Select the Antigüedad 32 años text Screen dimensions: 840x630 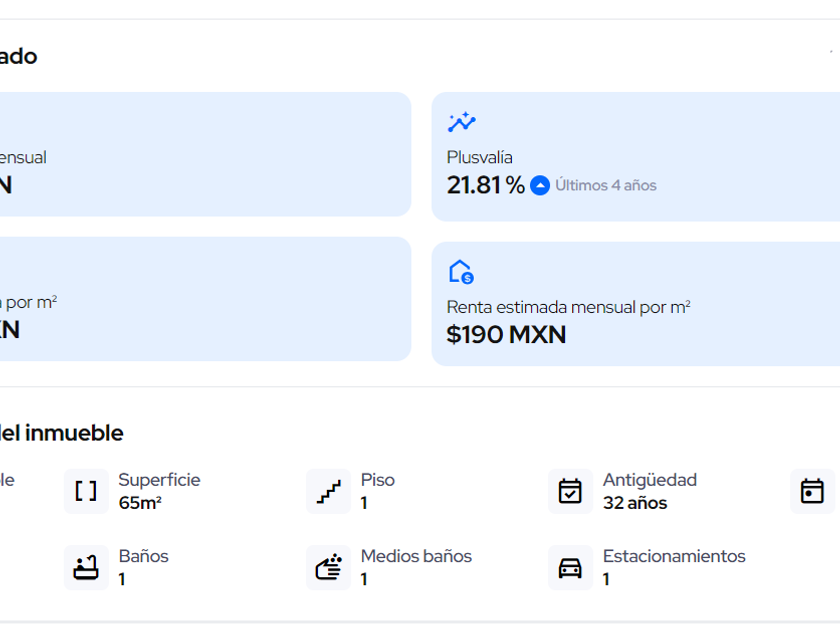click(x=635, y=503)
